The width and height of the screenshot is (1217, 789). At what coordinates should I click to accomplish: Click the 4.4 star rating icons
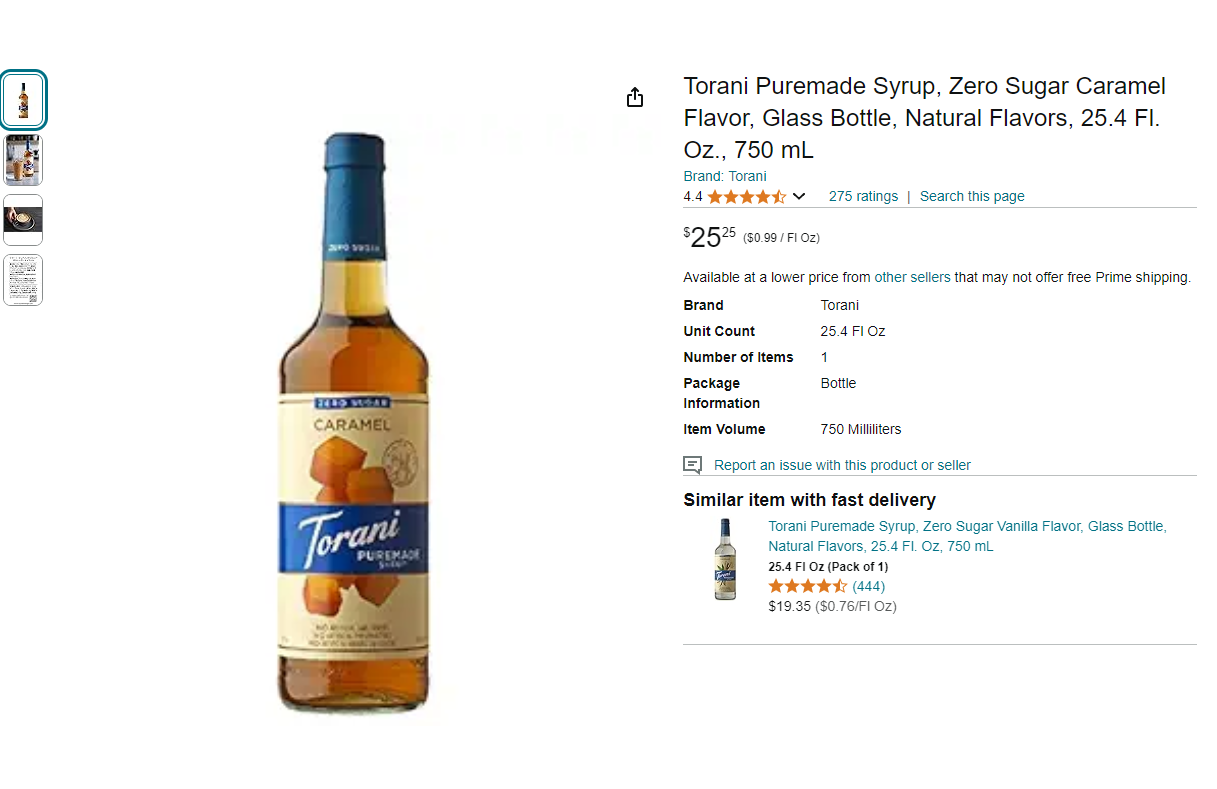tap(747, 196)
